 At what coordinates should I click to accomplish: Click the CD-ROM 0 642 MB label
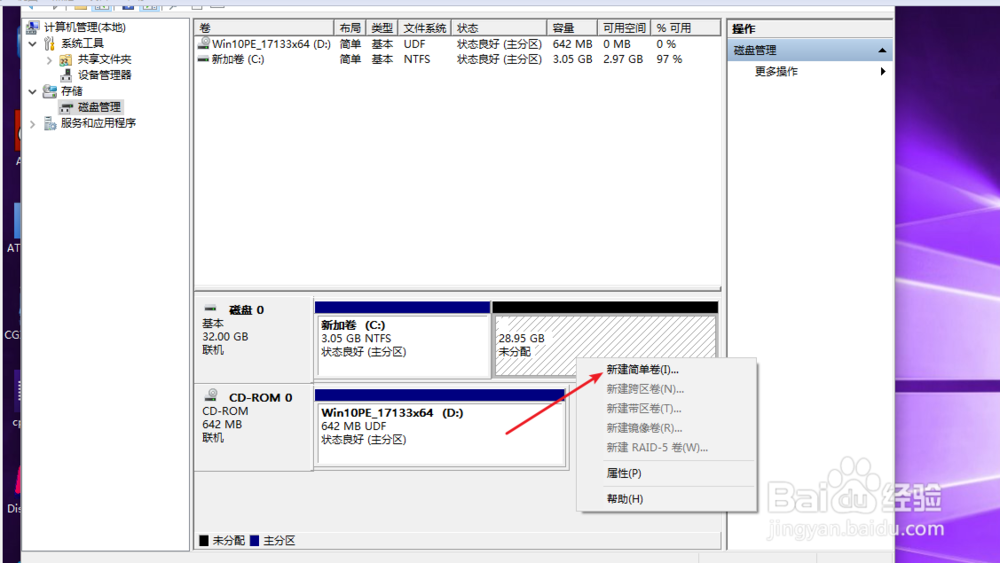point(253,426)
